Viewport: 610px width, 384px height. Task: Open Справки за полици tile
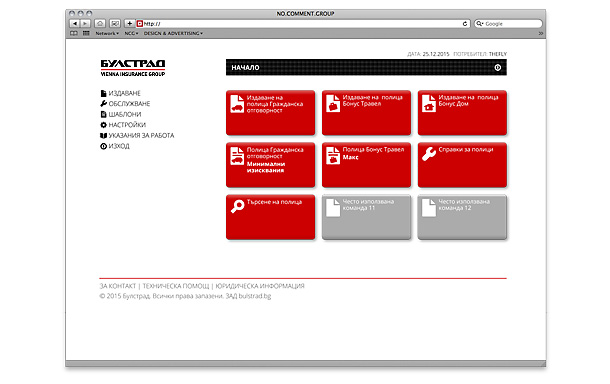(x=462, y=165)
